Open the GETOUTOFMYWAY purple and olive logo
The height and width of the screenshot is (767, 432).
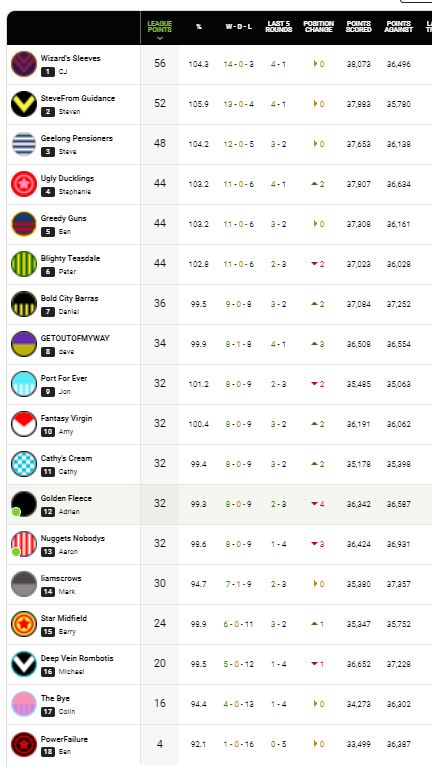tap(24, 344)
